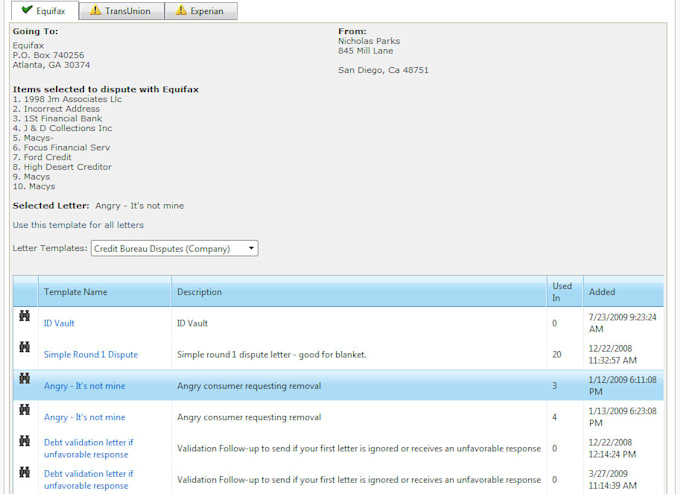Click dispute item 'Focus Financial Serv'

tap(67, 147)
